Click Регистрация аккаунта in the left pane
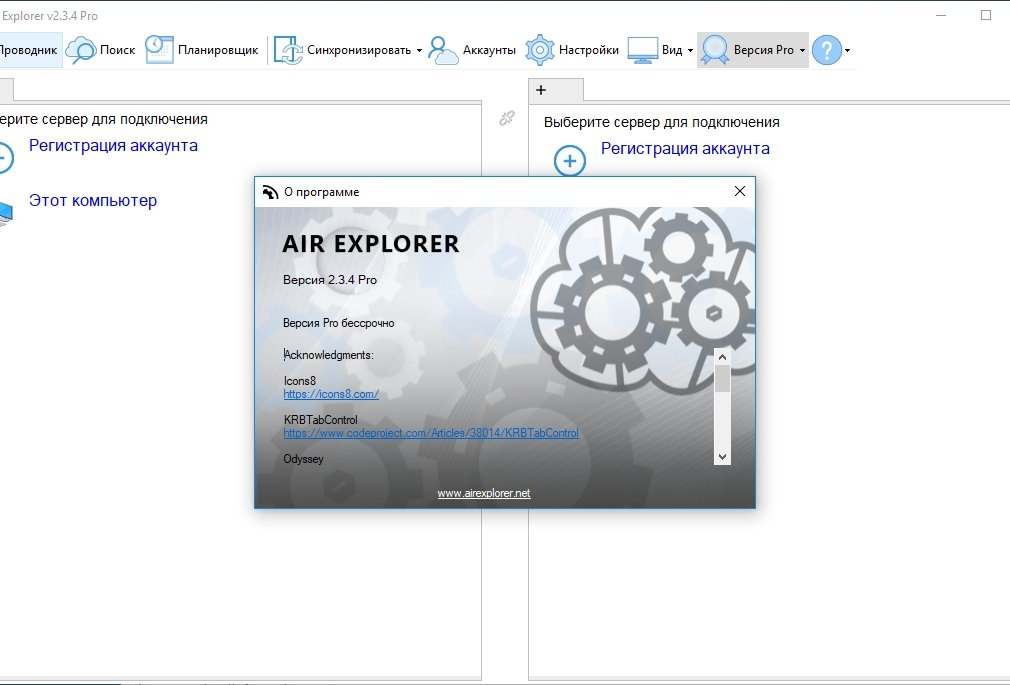Image resolution: width=1010 pixels, height=685 pixels. pyautogui.click(x=113, y=146)
